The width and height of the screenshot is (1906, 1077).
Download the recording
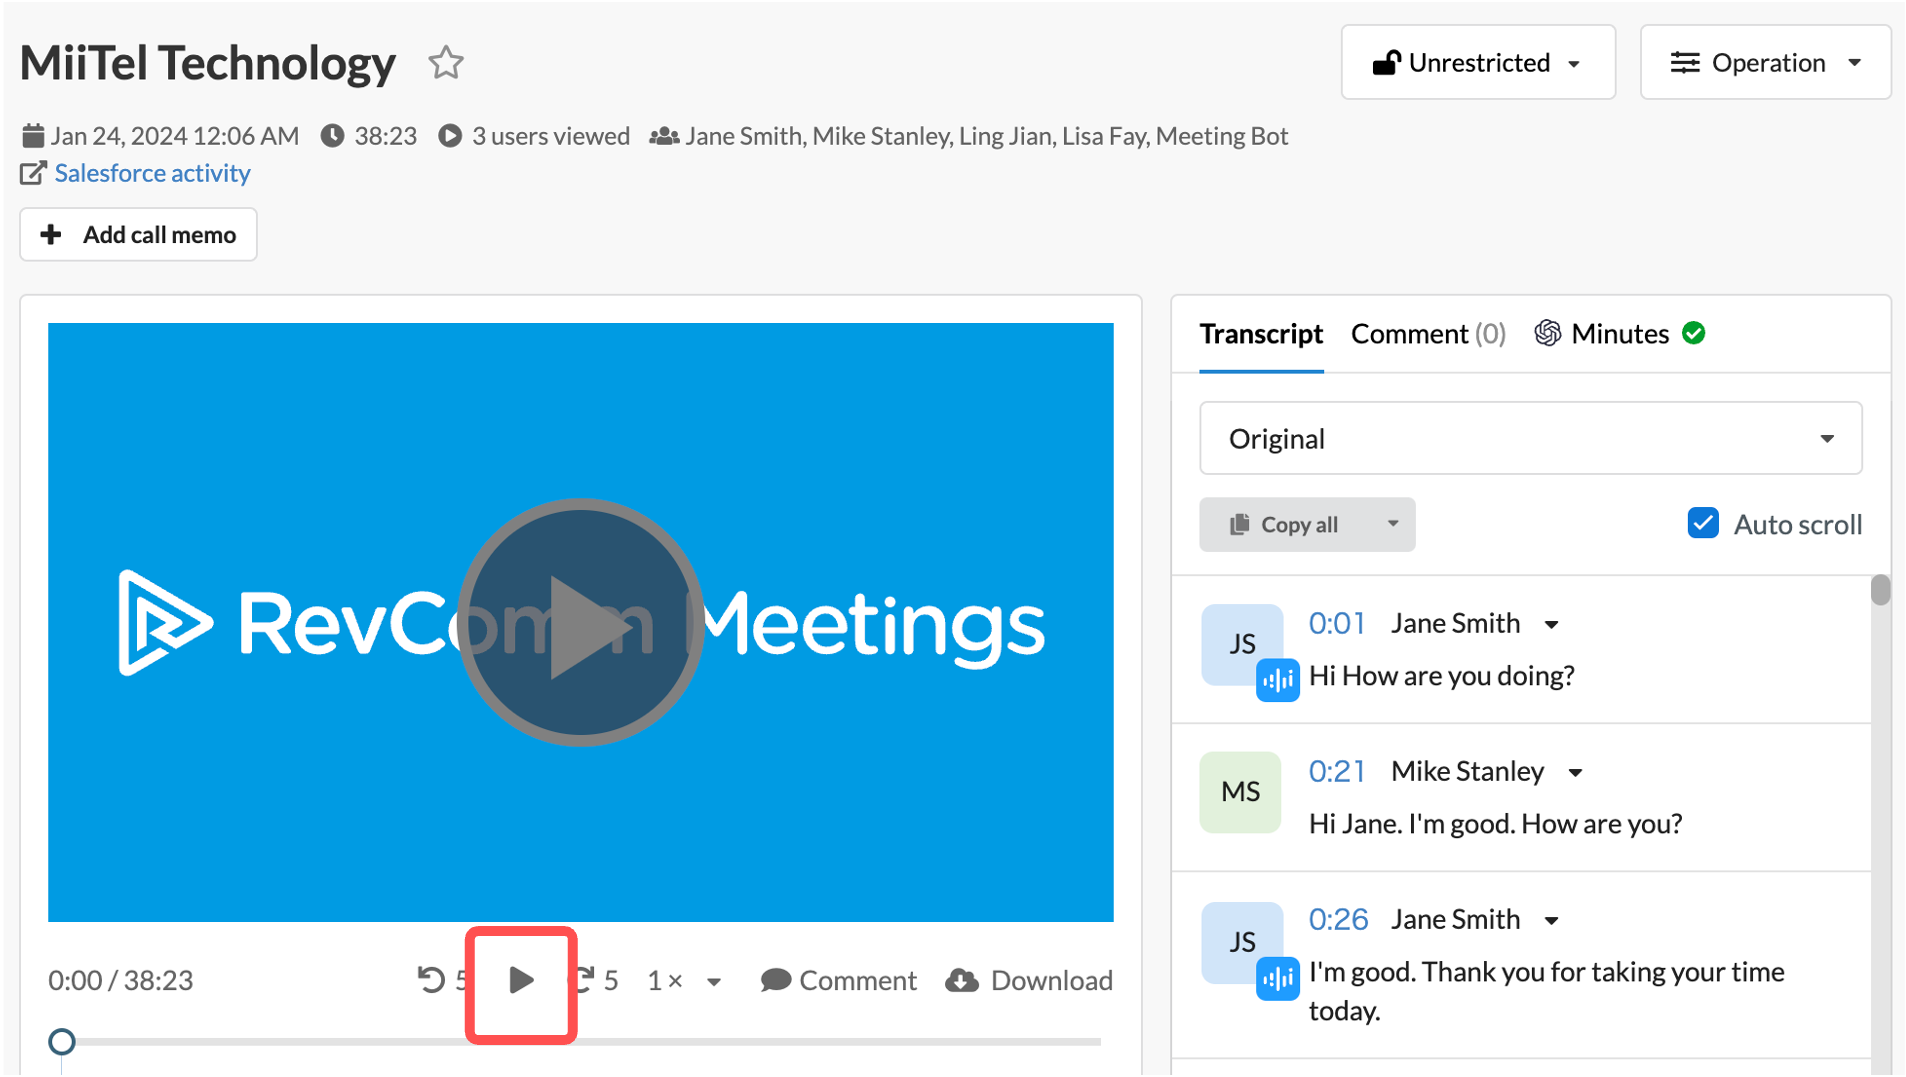click(1029, 980)
